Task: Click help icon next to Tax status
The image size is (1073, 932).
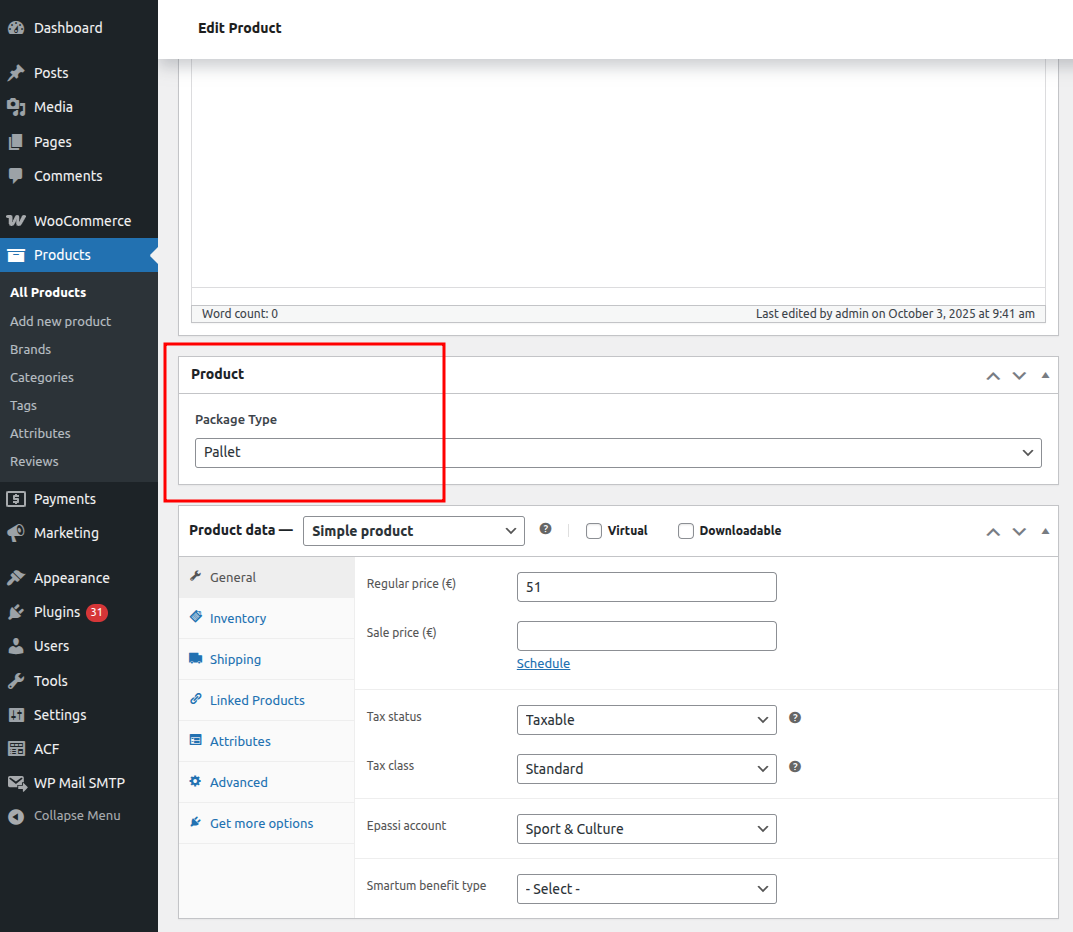Action: click(x=795, y=718)
